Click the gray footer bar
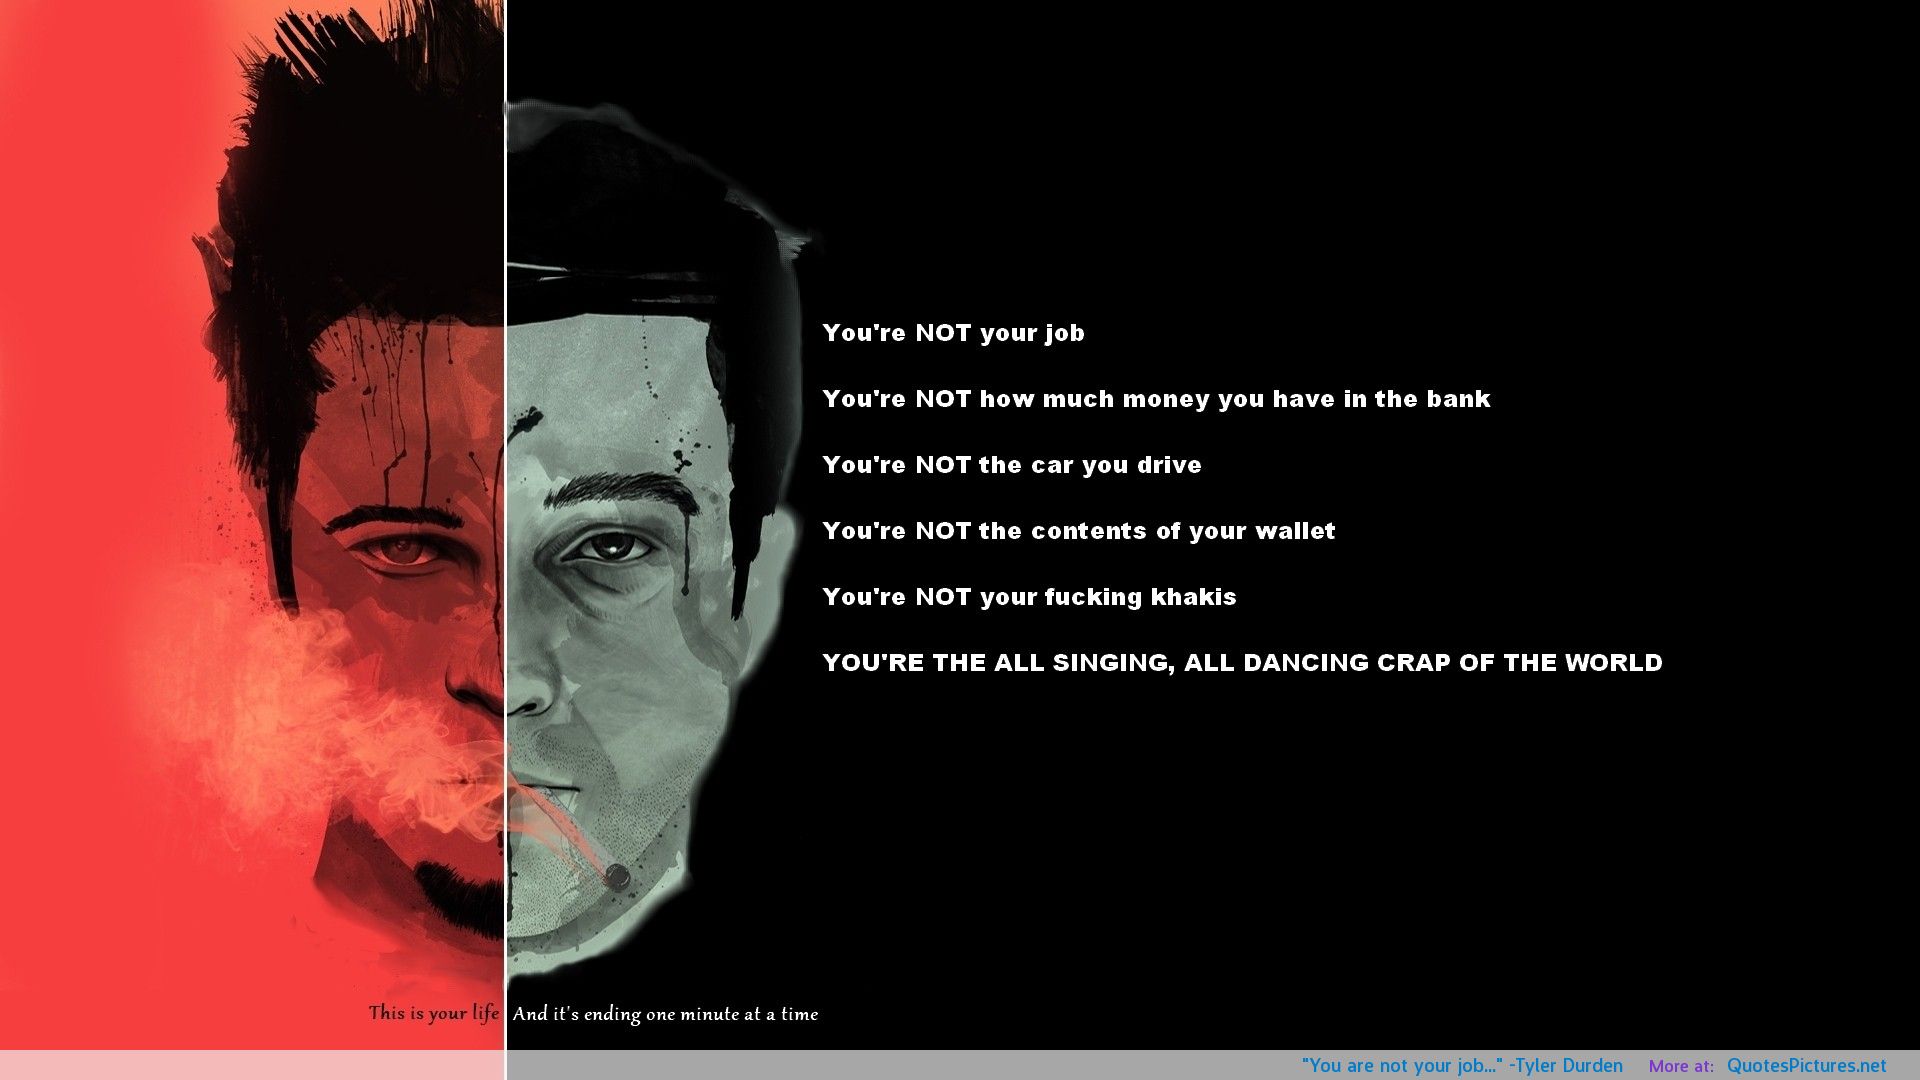The image size is (1920, 1080). [x=900, y=1066]
